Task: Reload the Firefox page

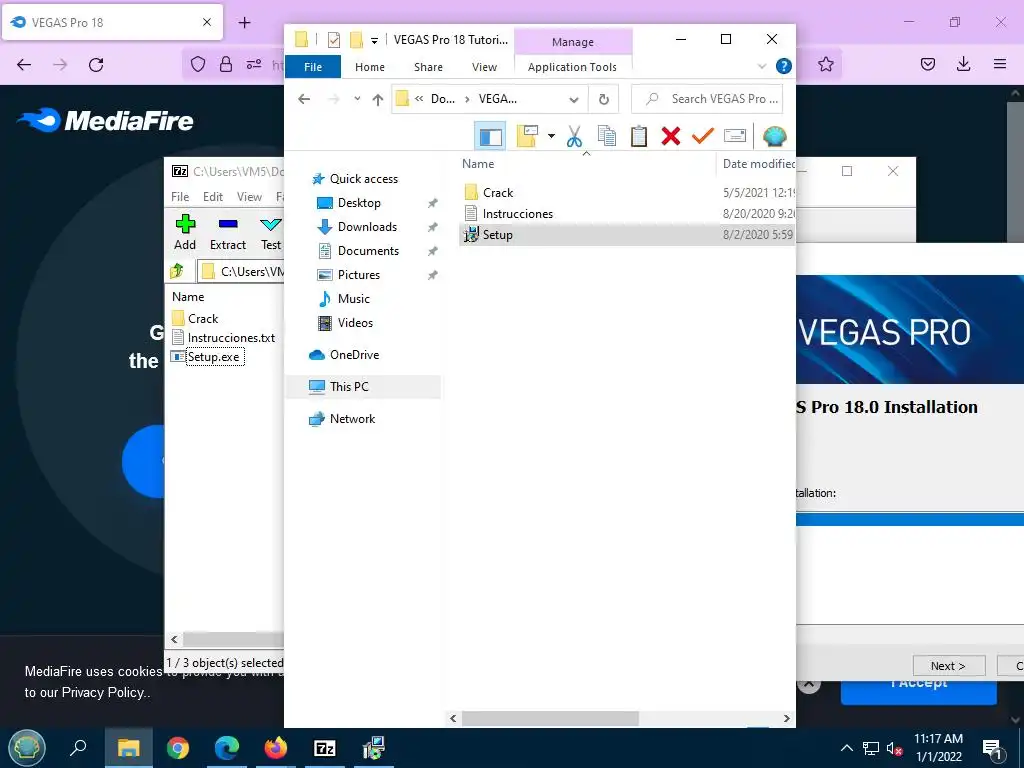Action: tap(96, 64)
